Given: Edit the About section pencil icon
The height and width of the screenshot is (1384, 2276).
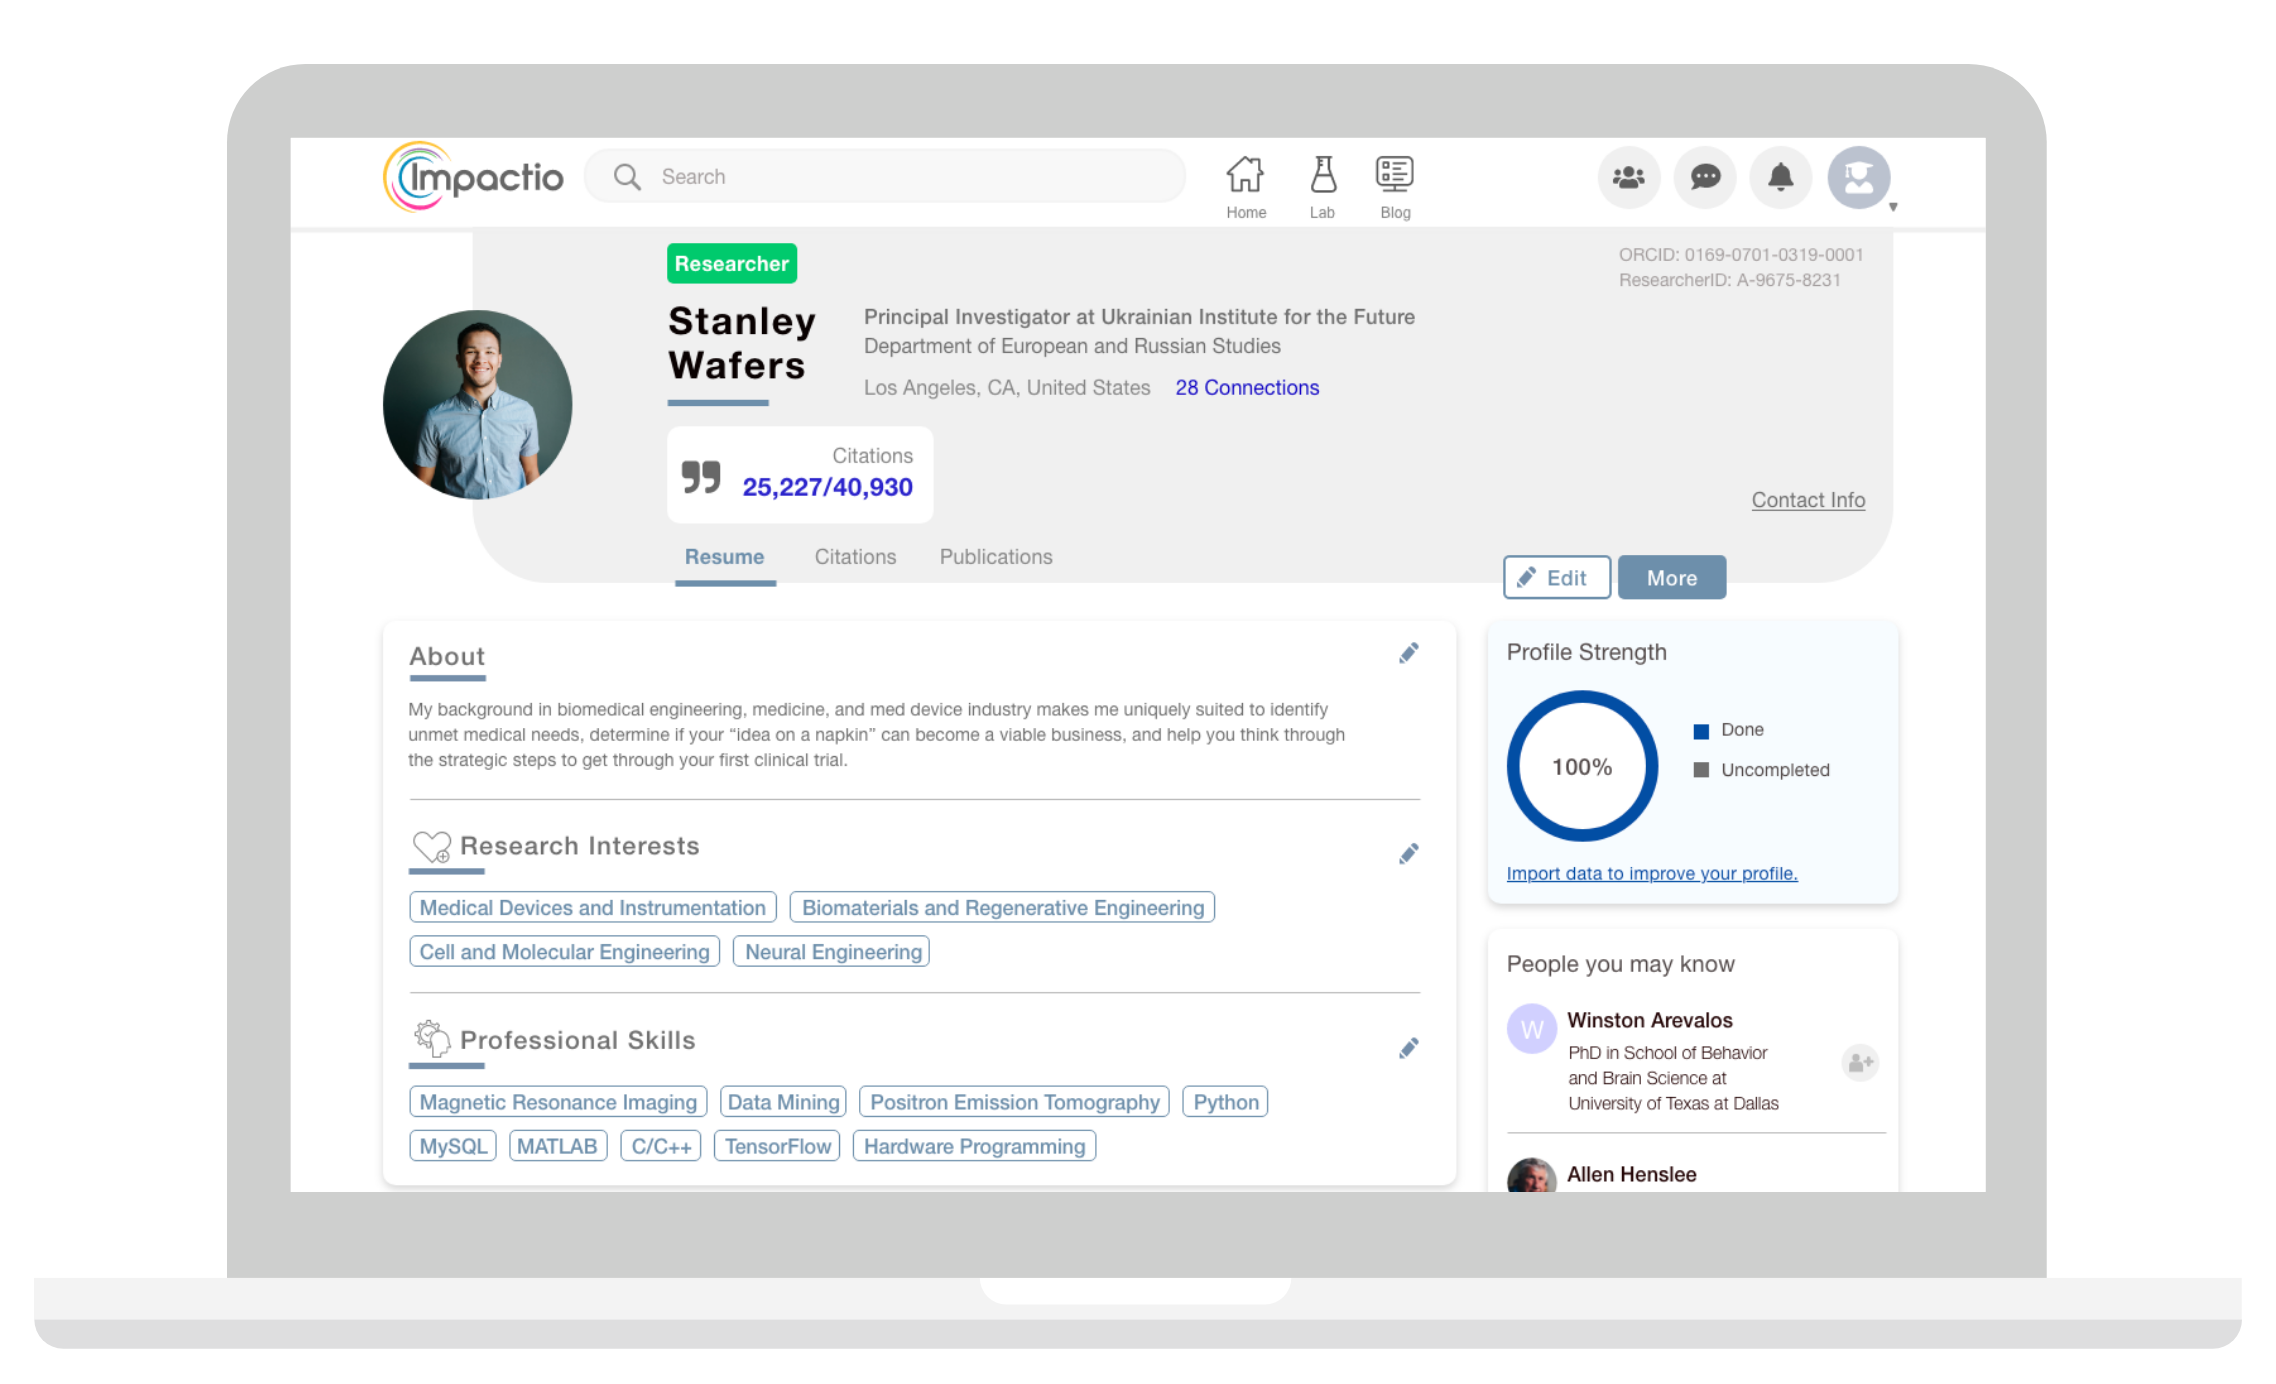Looking at the screenshot, I should [x=1409, y=653].
